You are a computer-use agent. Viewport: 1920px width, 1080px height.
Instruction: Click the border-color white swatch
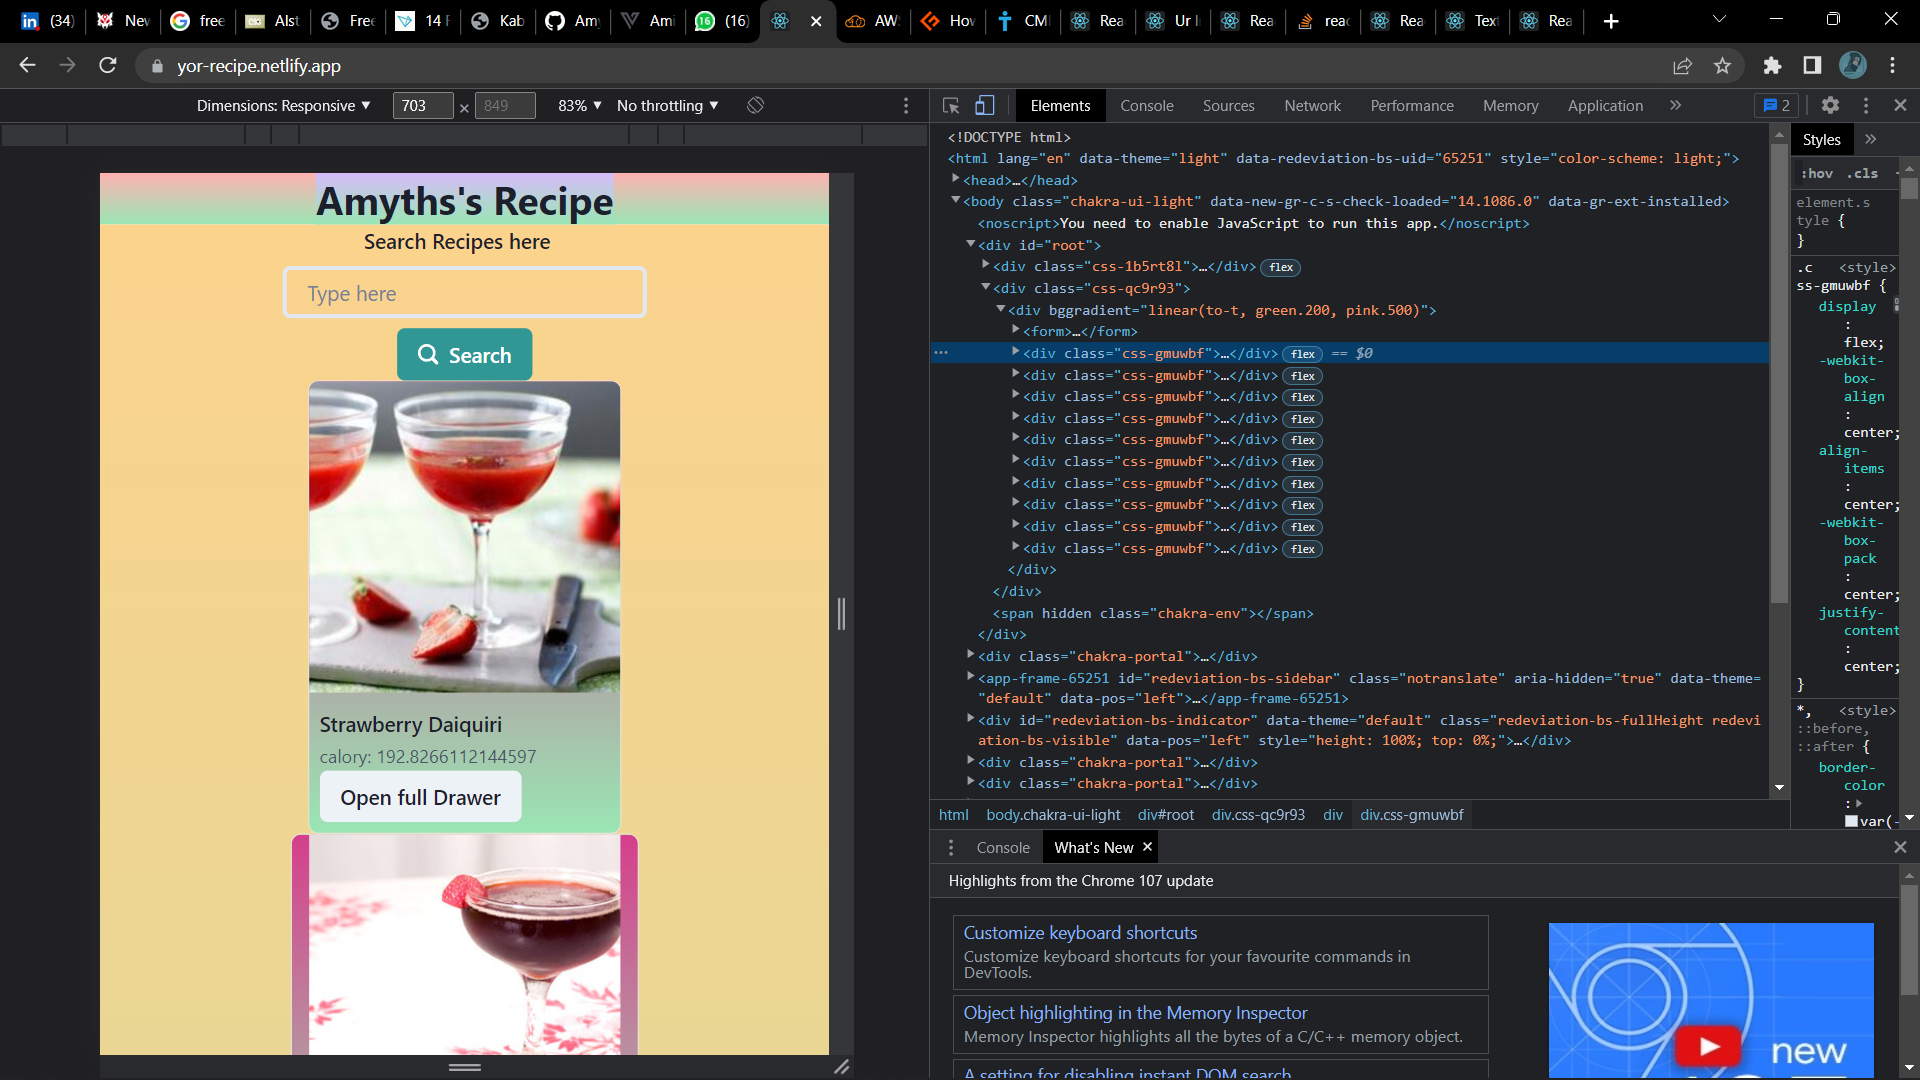coord(1851,821)
